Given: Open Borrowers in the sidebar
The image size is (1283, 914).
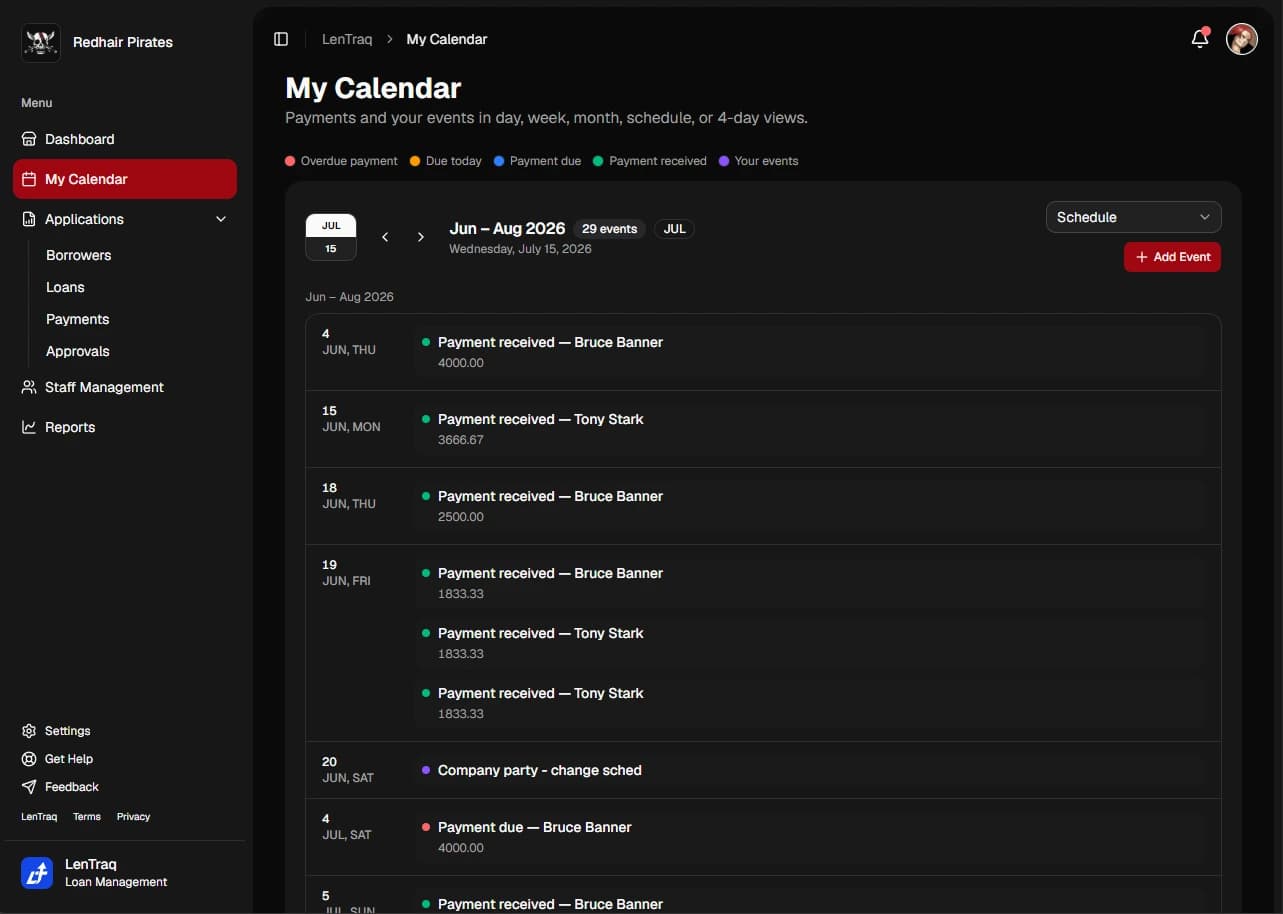Looking at the screenshot, I should tap(79, 255).
